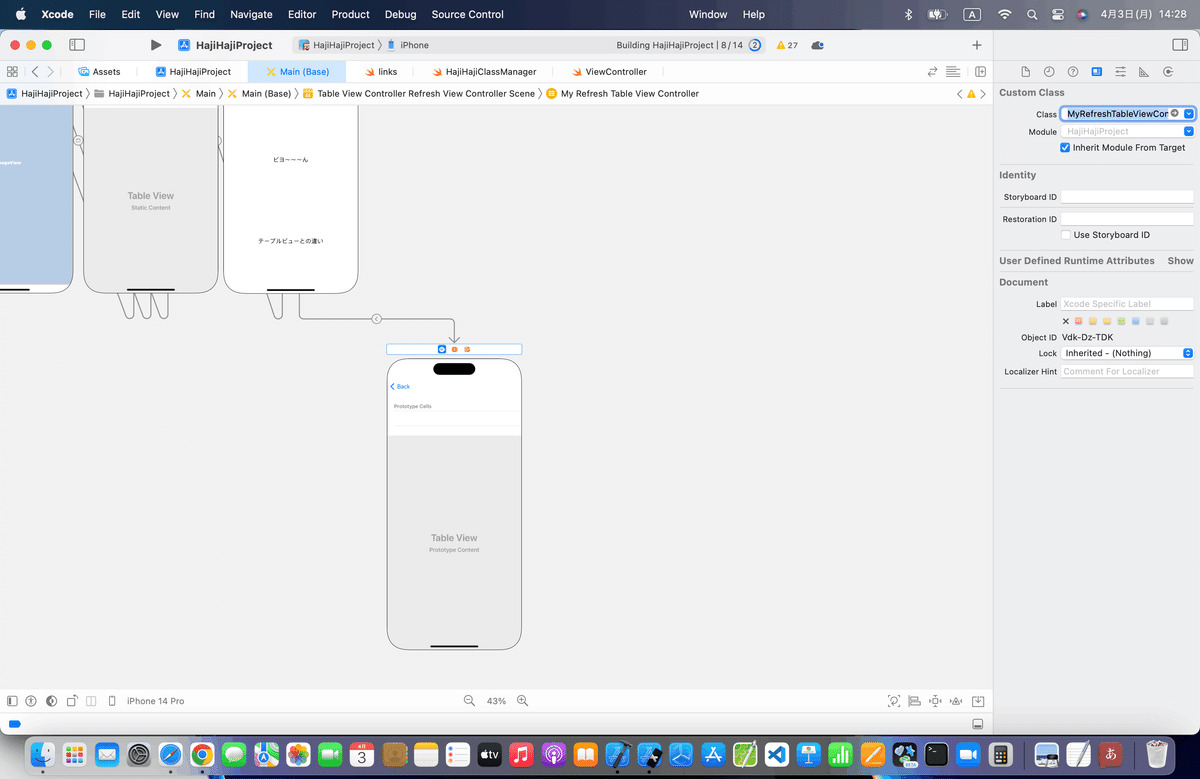
Task: Select the iPhone run destination
Action: (408, 45)
